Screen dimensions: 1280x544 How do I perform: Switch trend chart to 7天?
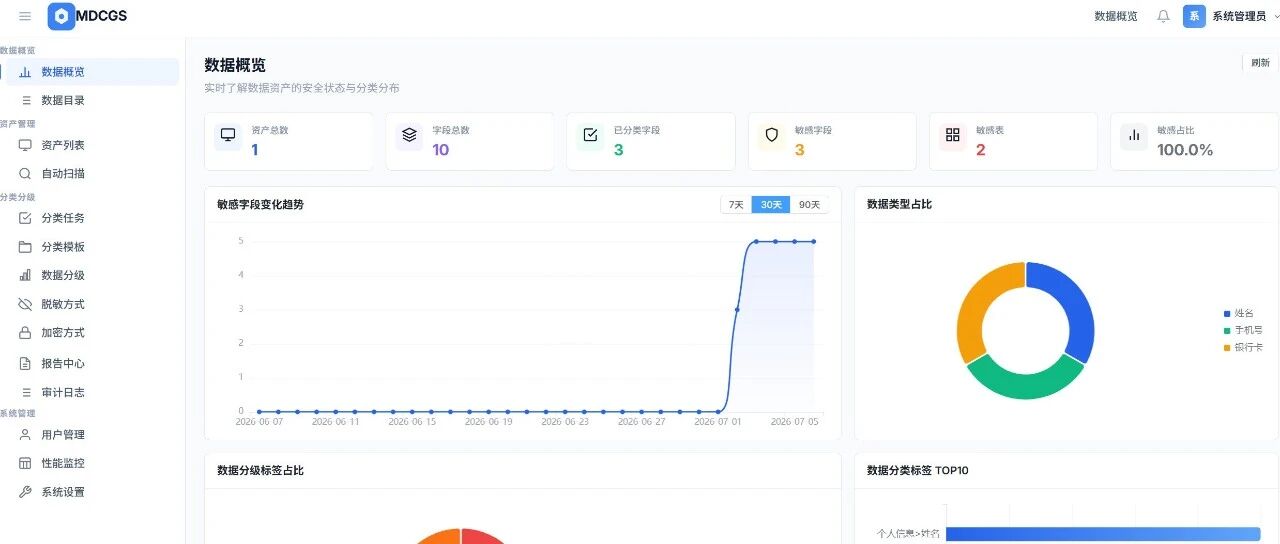(736, 205)
